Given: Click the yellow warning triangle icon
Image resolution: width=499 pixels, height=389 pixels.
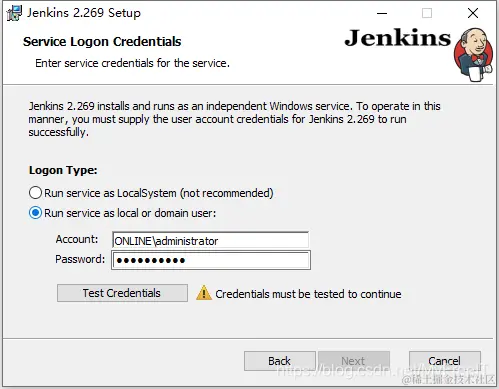Looking at the screenshot, I should [204, 293].
